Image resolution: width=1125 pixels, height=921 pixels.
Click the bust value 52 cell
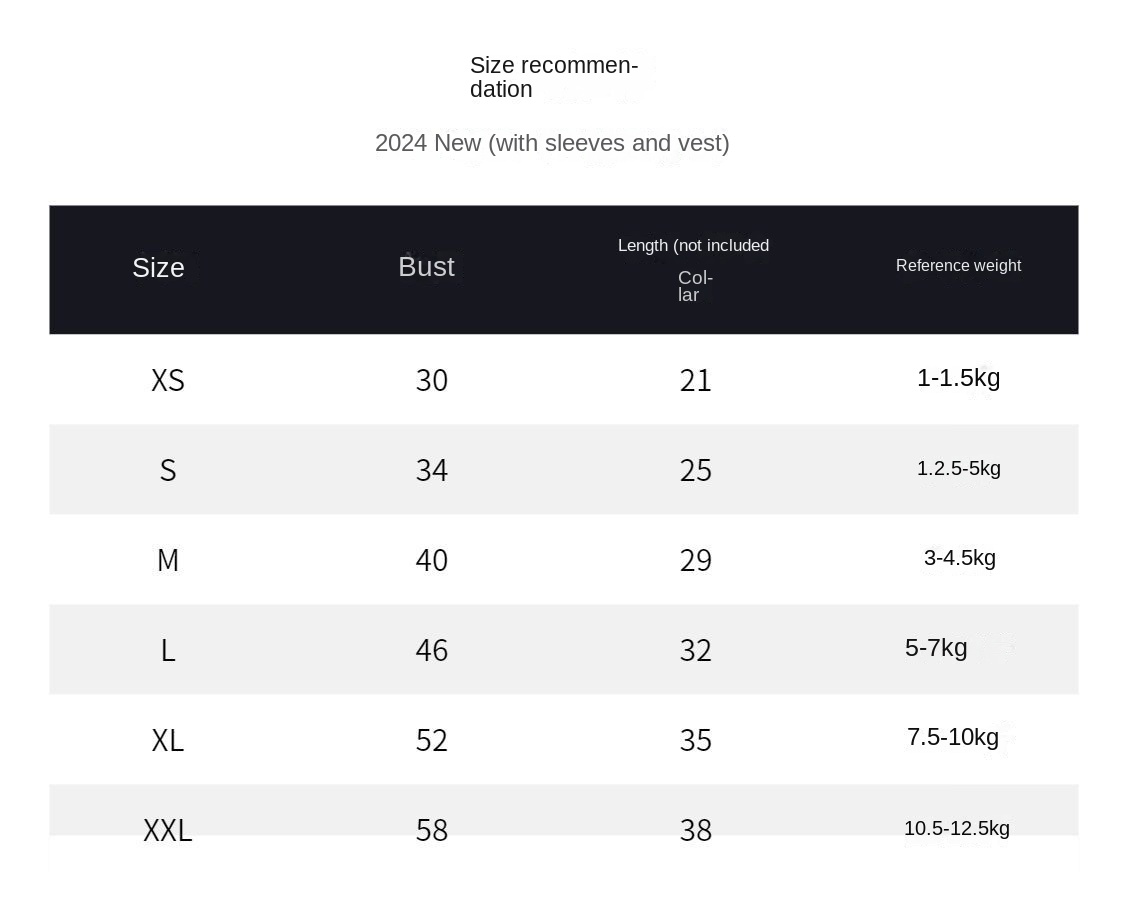click(x=432, y=741)
